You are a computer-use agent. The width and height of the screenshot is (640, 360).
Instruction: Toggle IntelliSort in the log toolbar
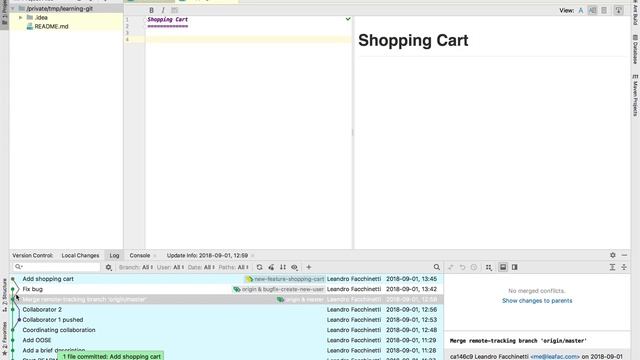283,267
